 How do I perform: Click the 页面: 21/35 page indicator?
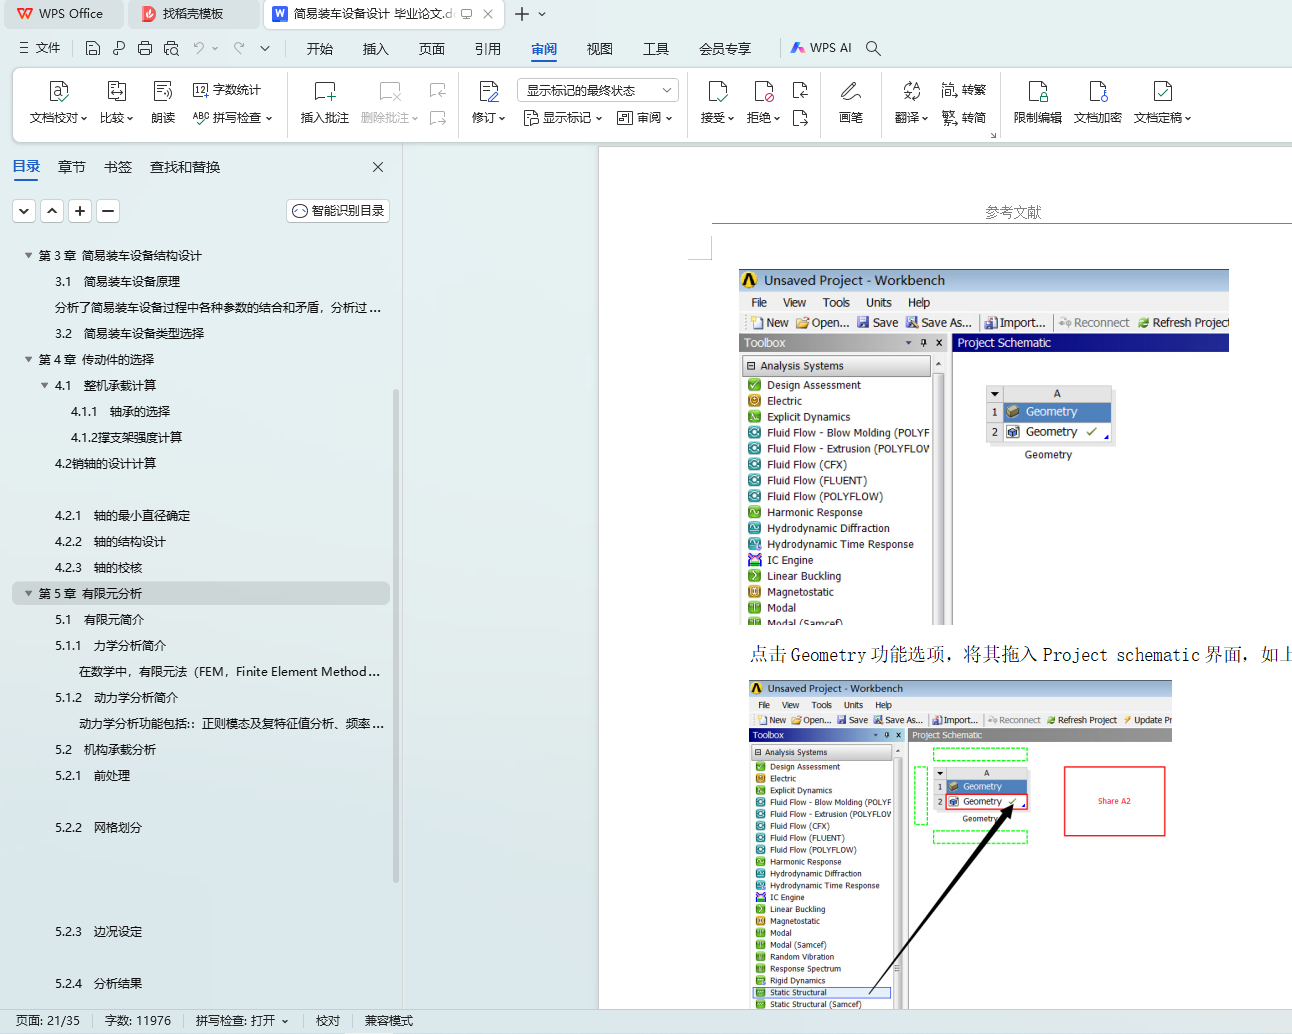point(48,1021)
